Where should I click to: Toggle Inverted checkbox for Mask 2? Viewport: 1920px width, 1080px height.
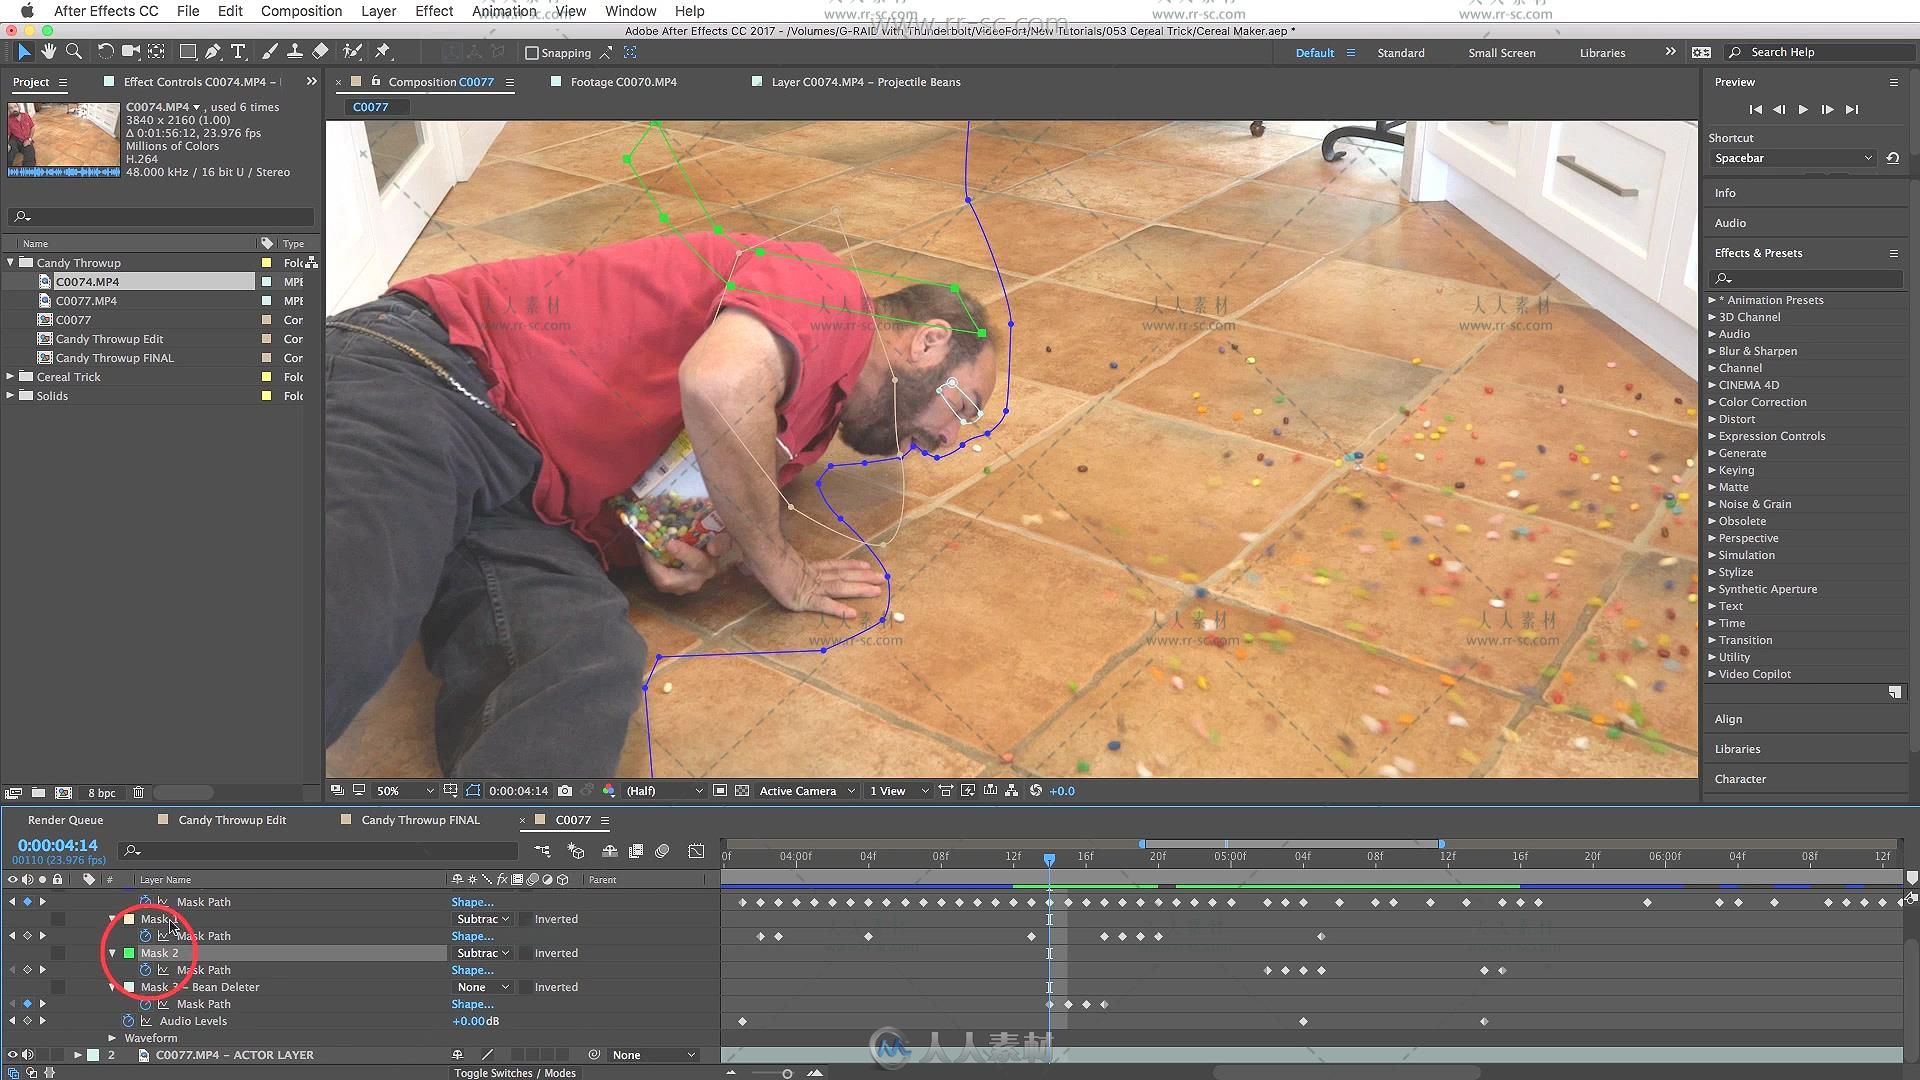click(525, 953)
